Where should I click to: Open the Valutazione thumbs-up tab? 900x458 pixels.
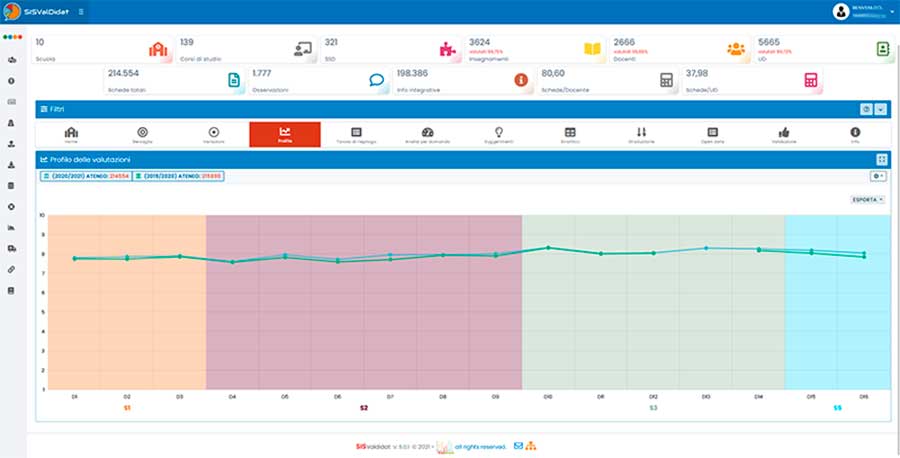coord(783,135)
